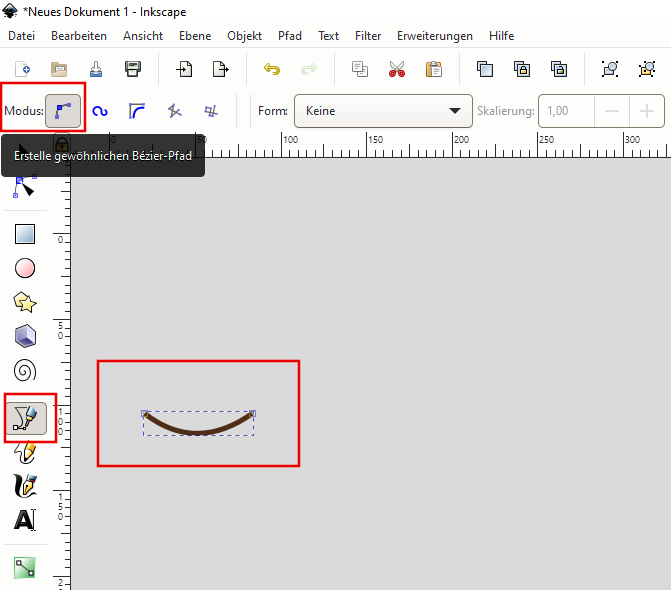Toggle the guide lock icon at ruler corner

[61, 142]
